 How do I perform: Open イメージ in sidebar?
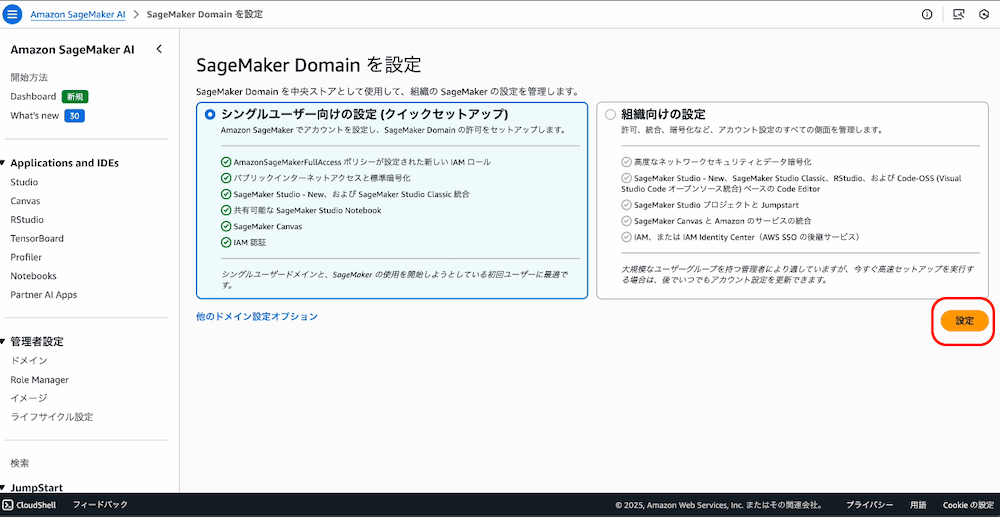click(x=29, y=398)
